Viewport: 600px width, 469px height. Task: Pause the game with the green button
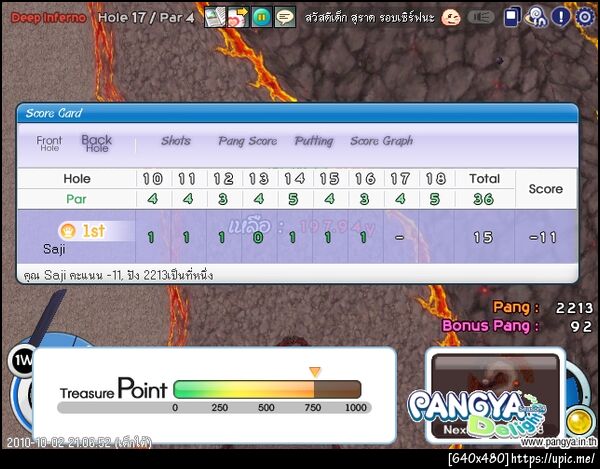click(262, 17)
